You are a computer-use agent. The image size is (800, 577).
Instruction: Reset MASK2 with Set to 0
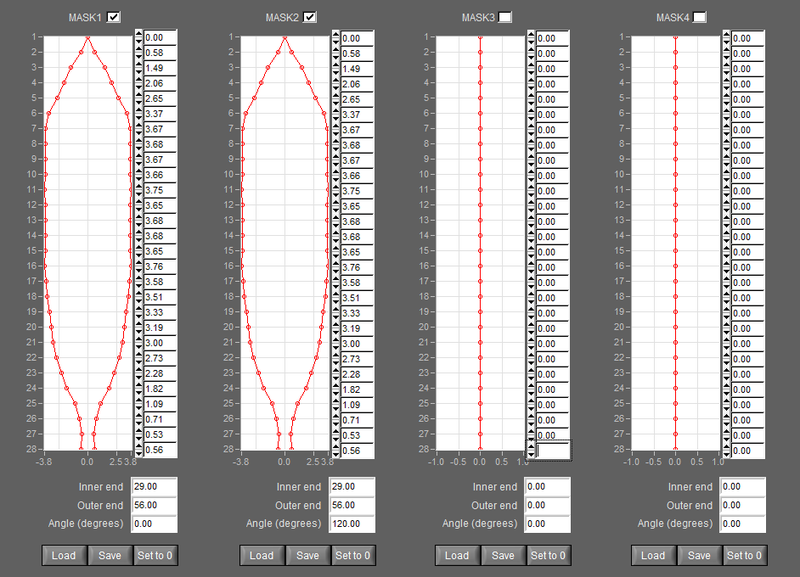(353, 556)
